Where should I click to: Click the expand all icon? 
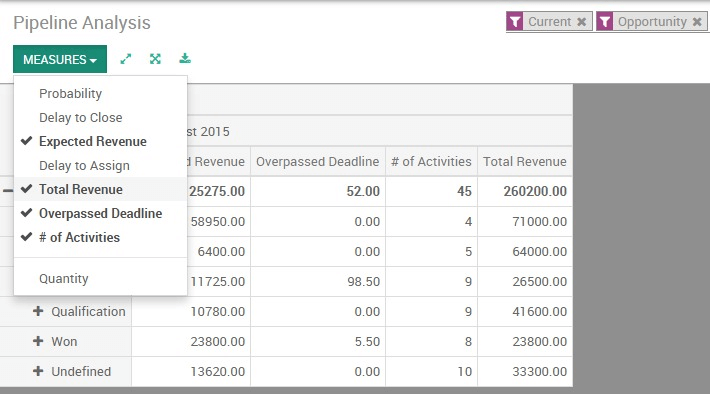155,59
